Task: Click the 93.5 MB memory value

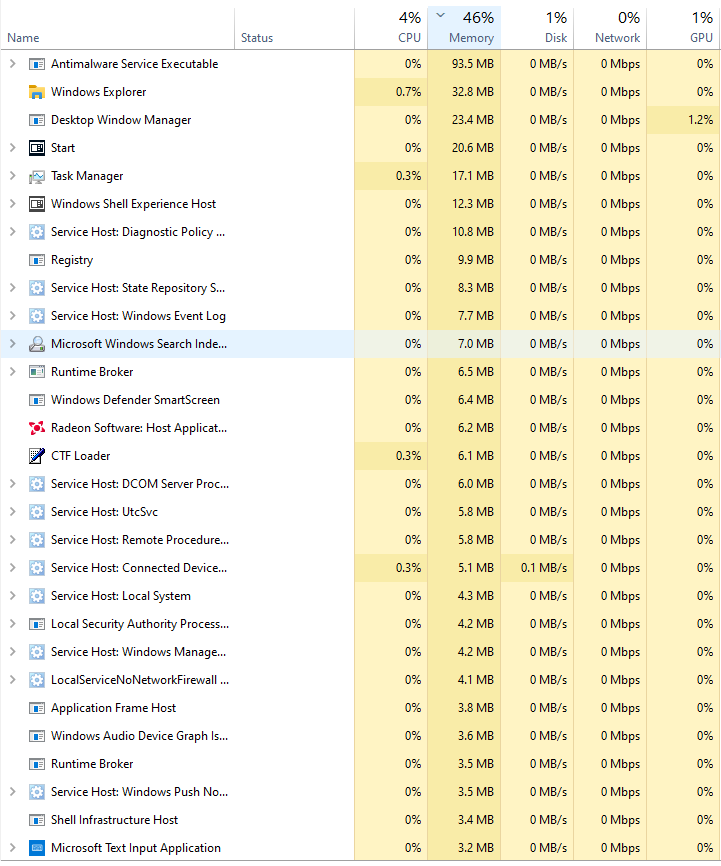Action: point(472,64)
